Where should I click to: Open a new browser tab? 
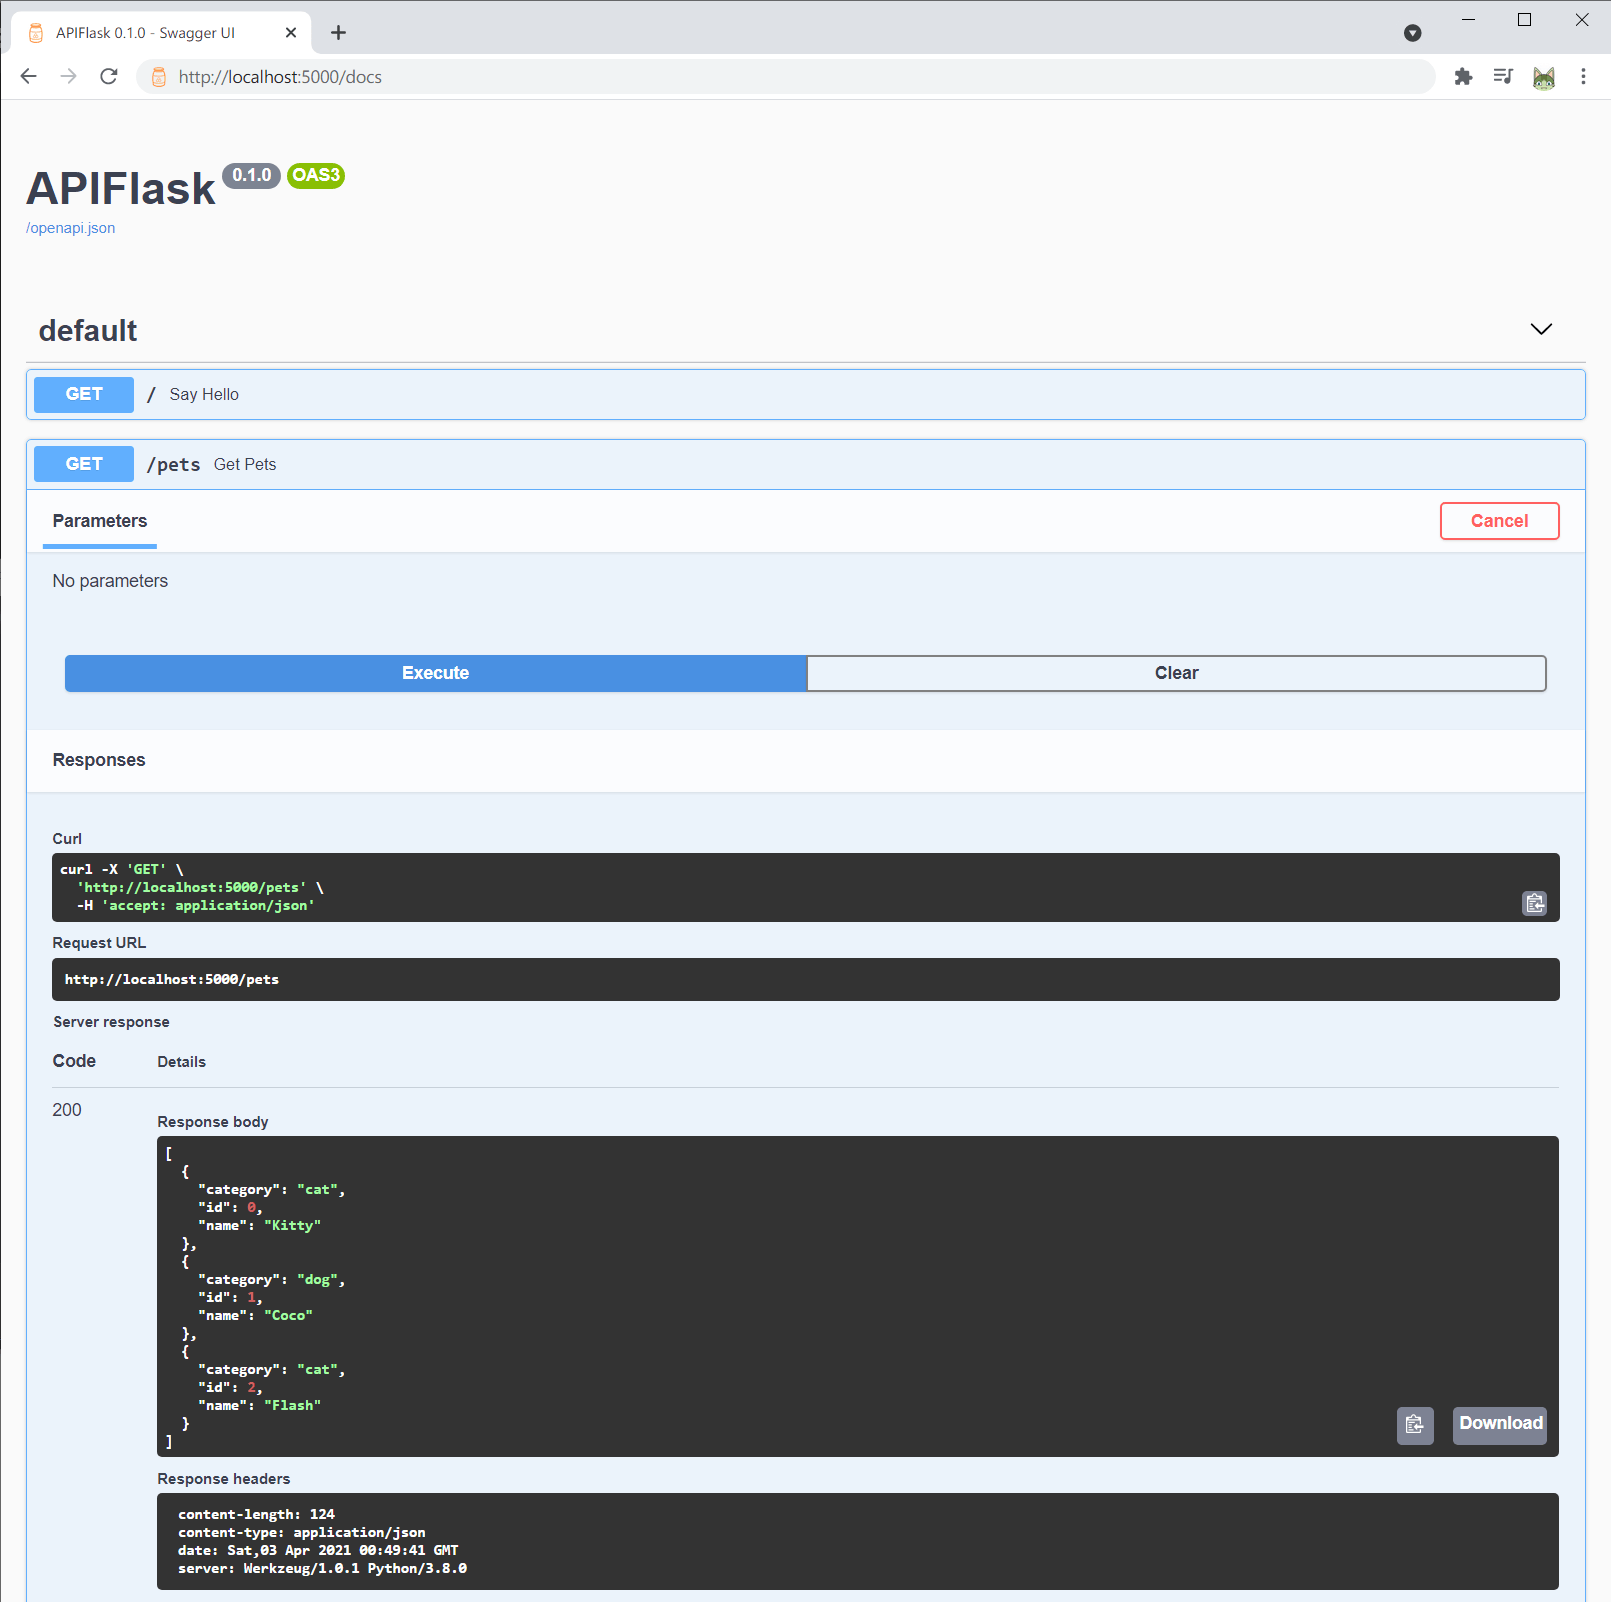[338, 33]
